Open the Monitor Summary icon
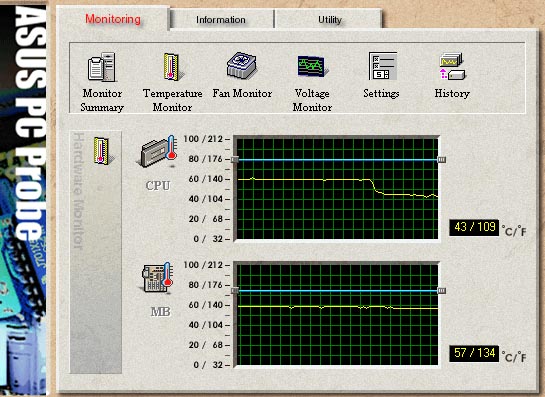Image resolution: width=545 pixels, height=397 pixels. click(101, 67)
